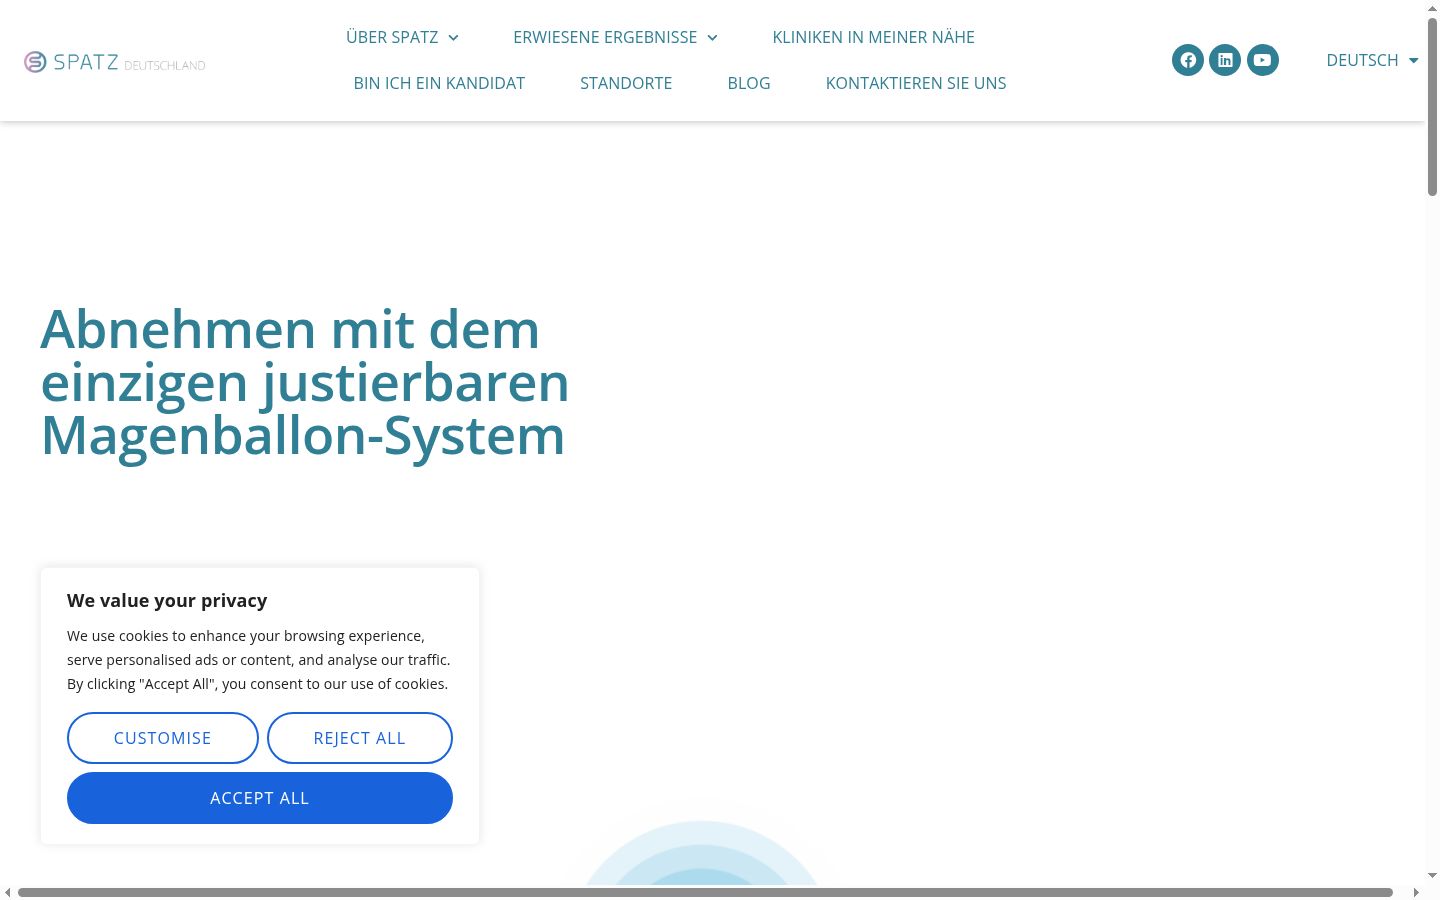The image size is (1440, 900).
Task: Open the Standorte menu item
Action: point(626,83)
